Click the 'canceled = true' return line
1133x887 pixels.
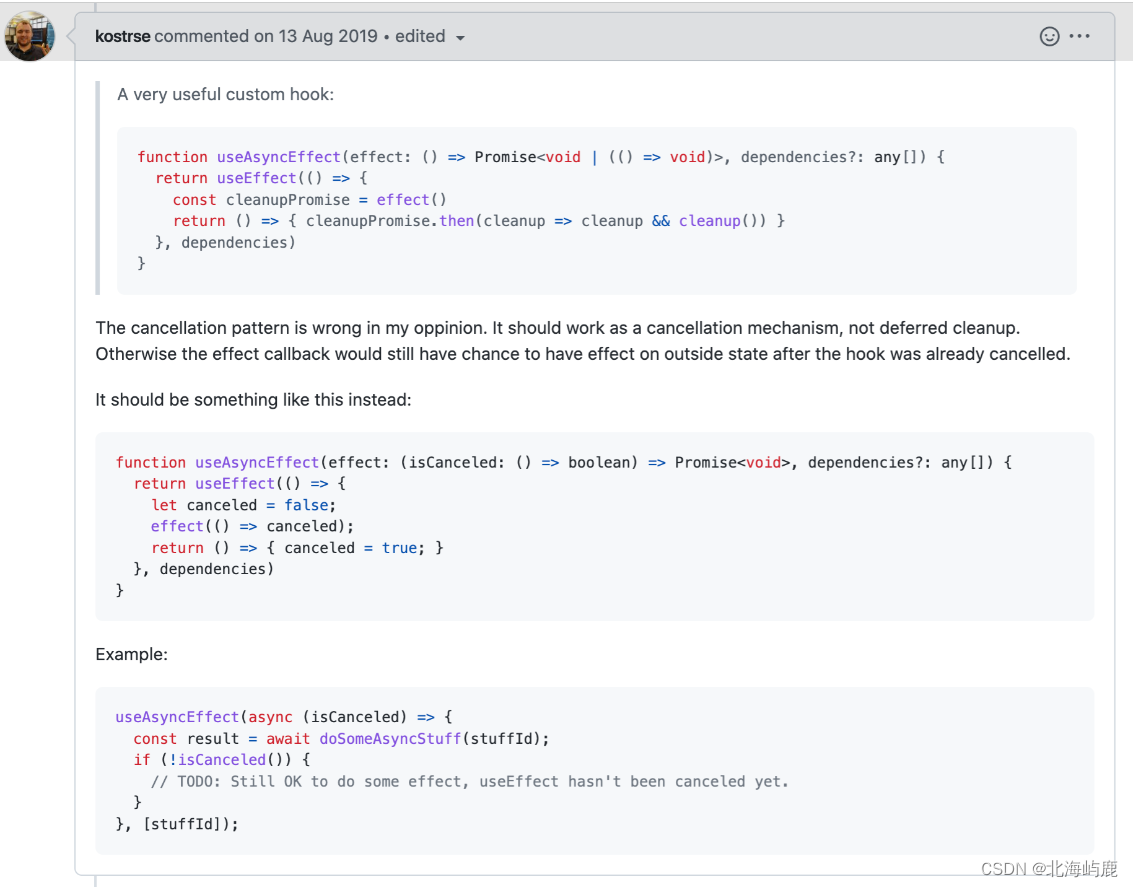click(x=297, y=548)
